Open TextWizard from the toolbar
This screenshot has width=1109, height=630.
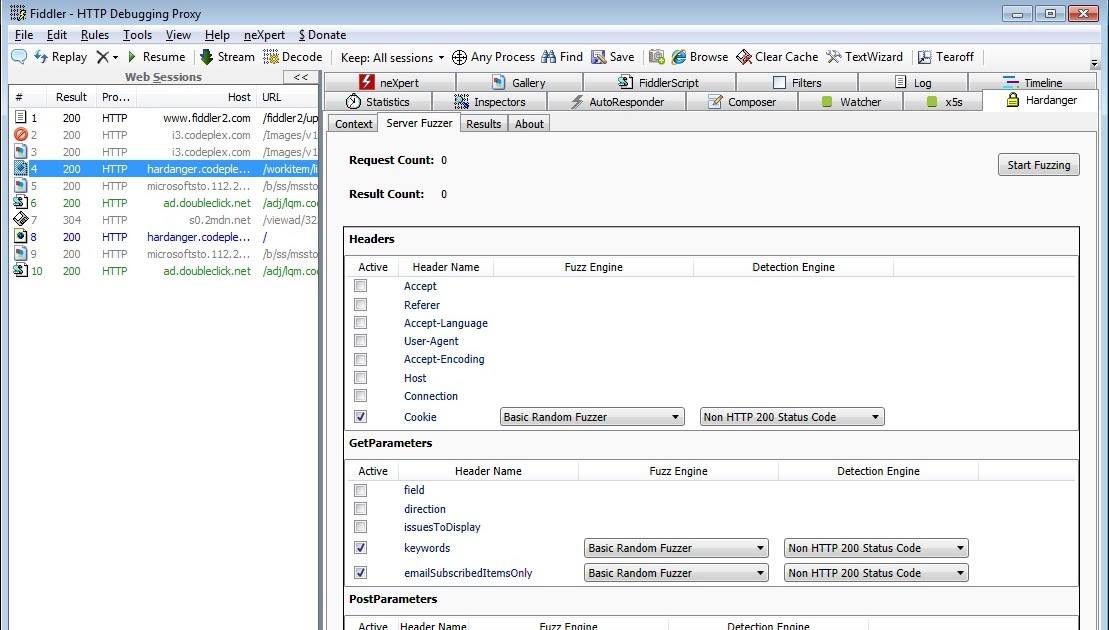click(x=864, y=57)
